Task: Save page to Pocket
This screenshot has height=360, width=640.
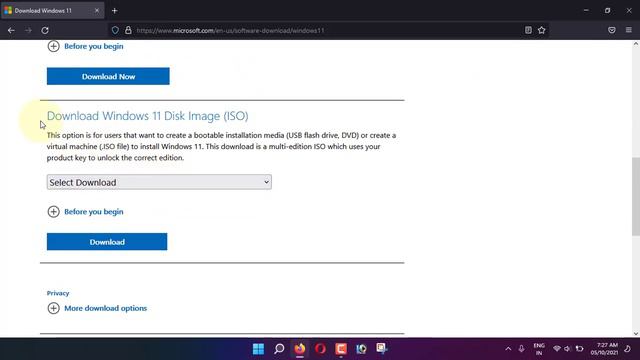Action: [x=611, y=30]
